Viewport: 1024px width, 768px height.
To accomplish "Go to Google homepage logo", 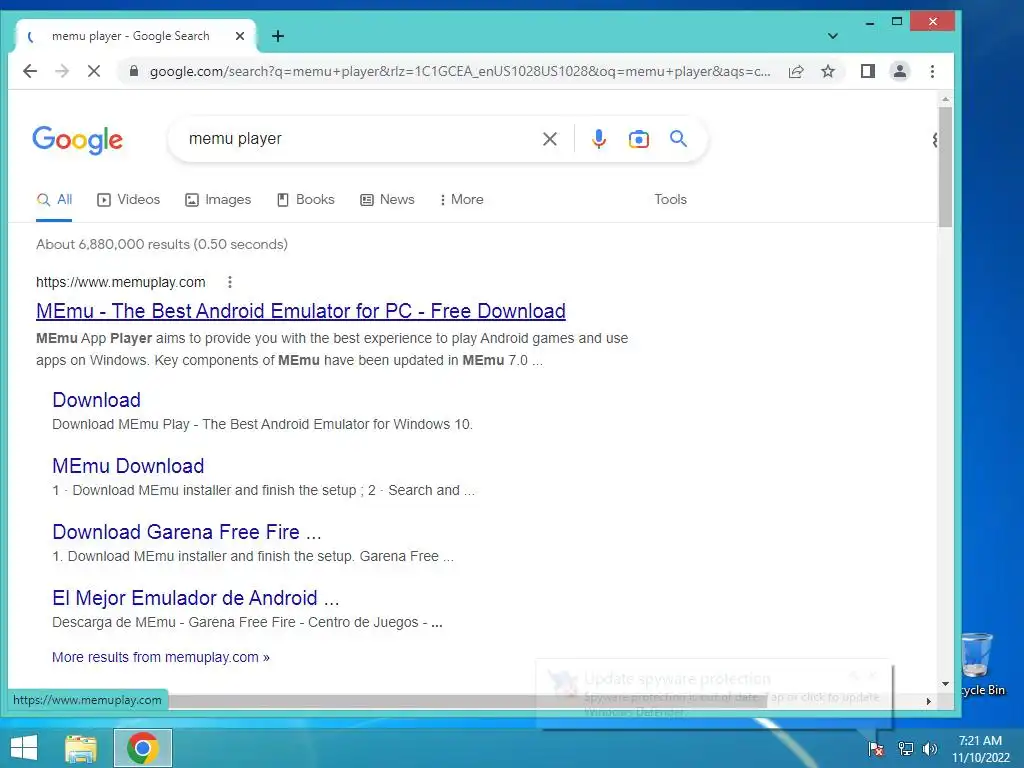I will (x=78, y=139).
